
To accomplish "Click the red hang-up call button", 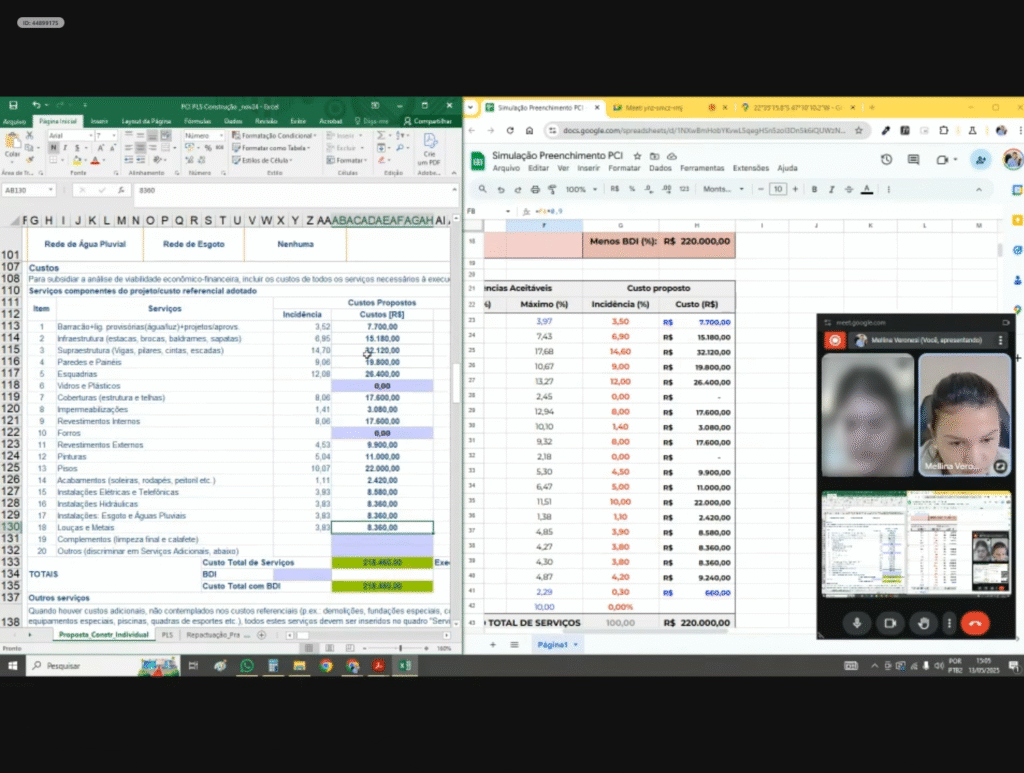I will pyautogui.click(x=975, y=623).
